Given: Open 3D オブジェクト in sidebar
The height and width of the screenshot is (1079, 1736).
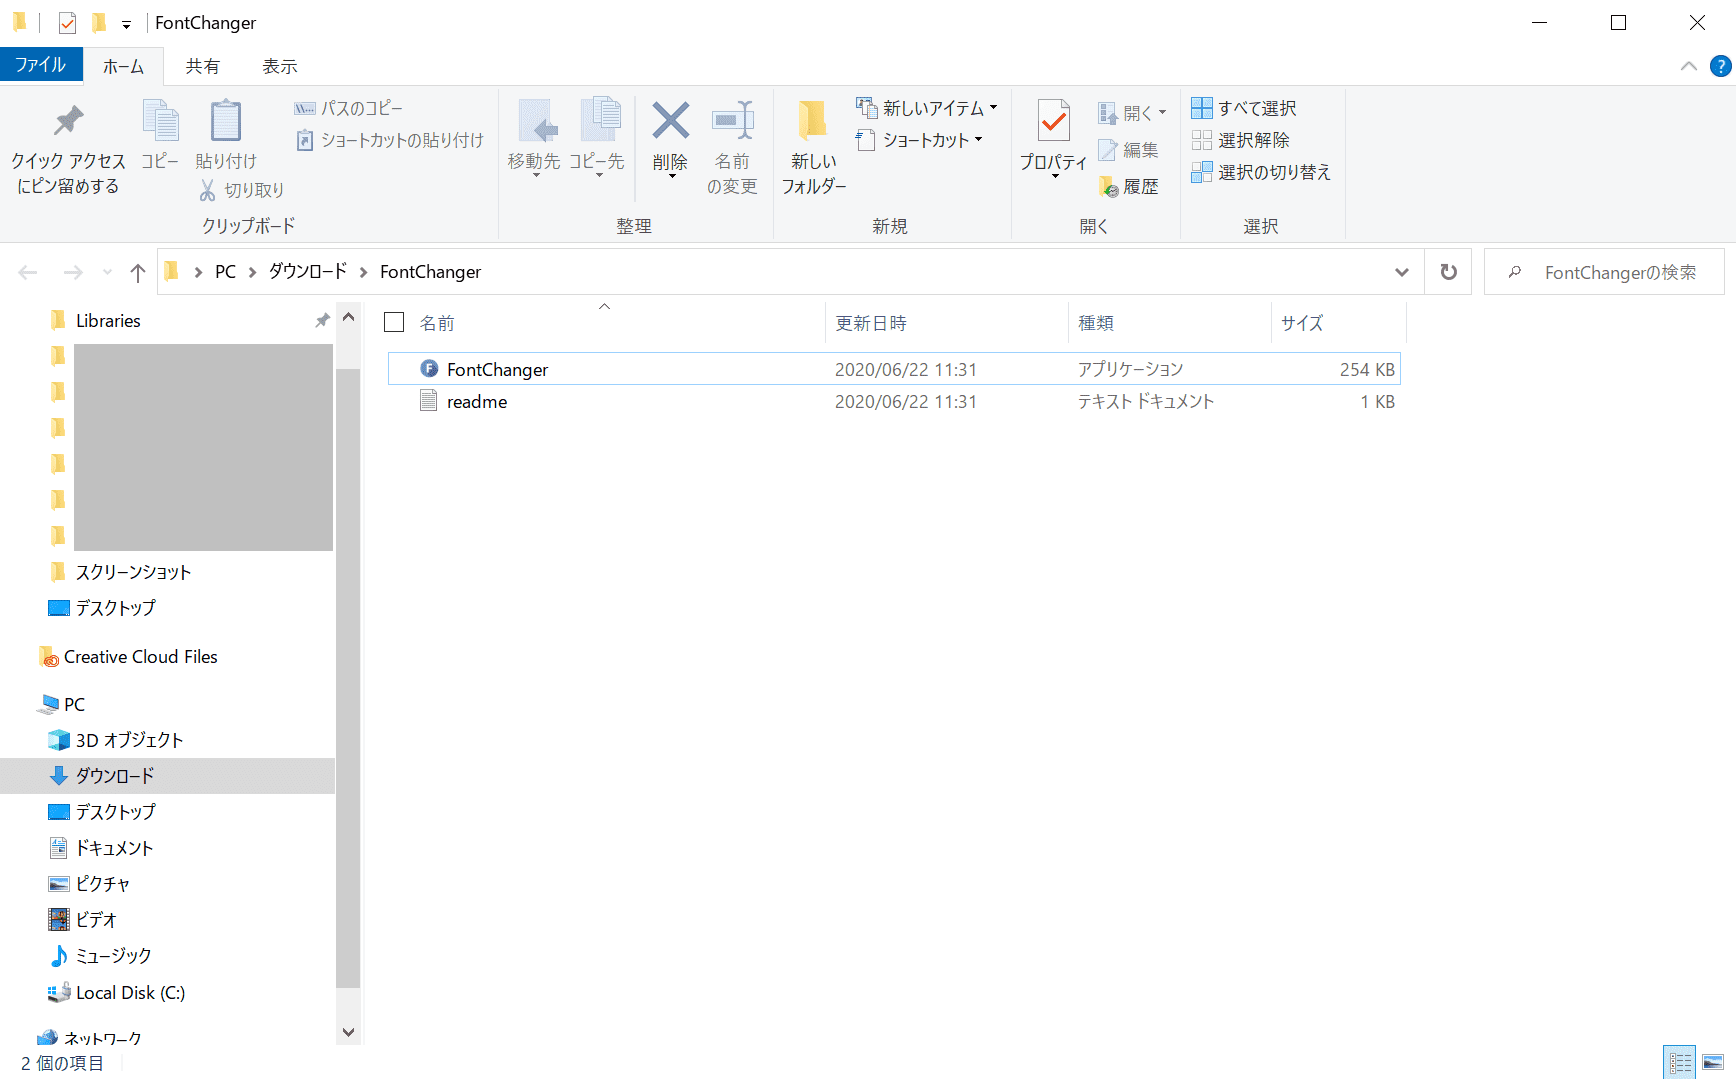Looking at the screenshot, I should tap(129, 740).
